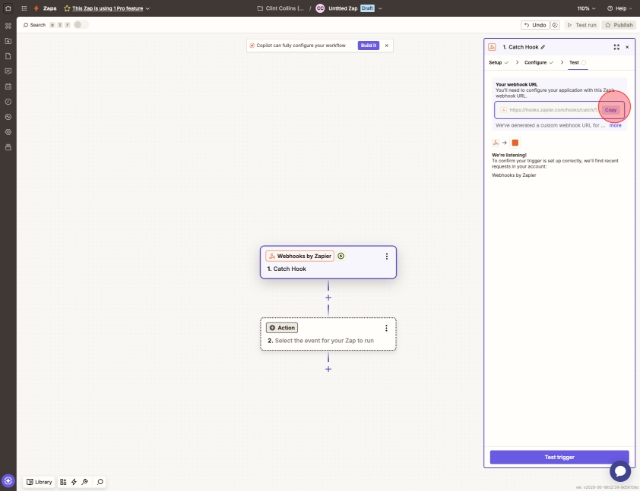The image size is (640, 491).
Task: Open the apps sidebar icon below home
Action: (8, 26)
